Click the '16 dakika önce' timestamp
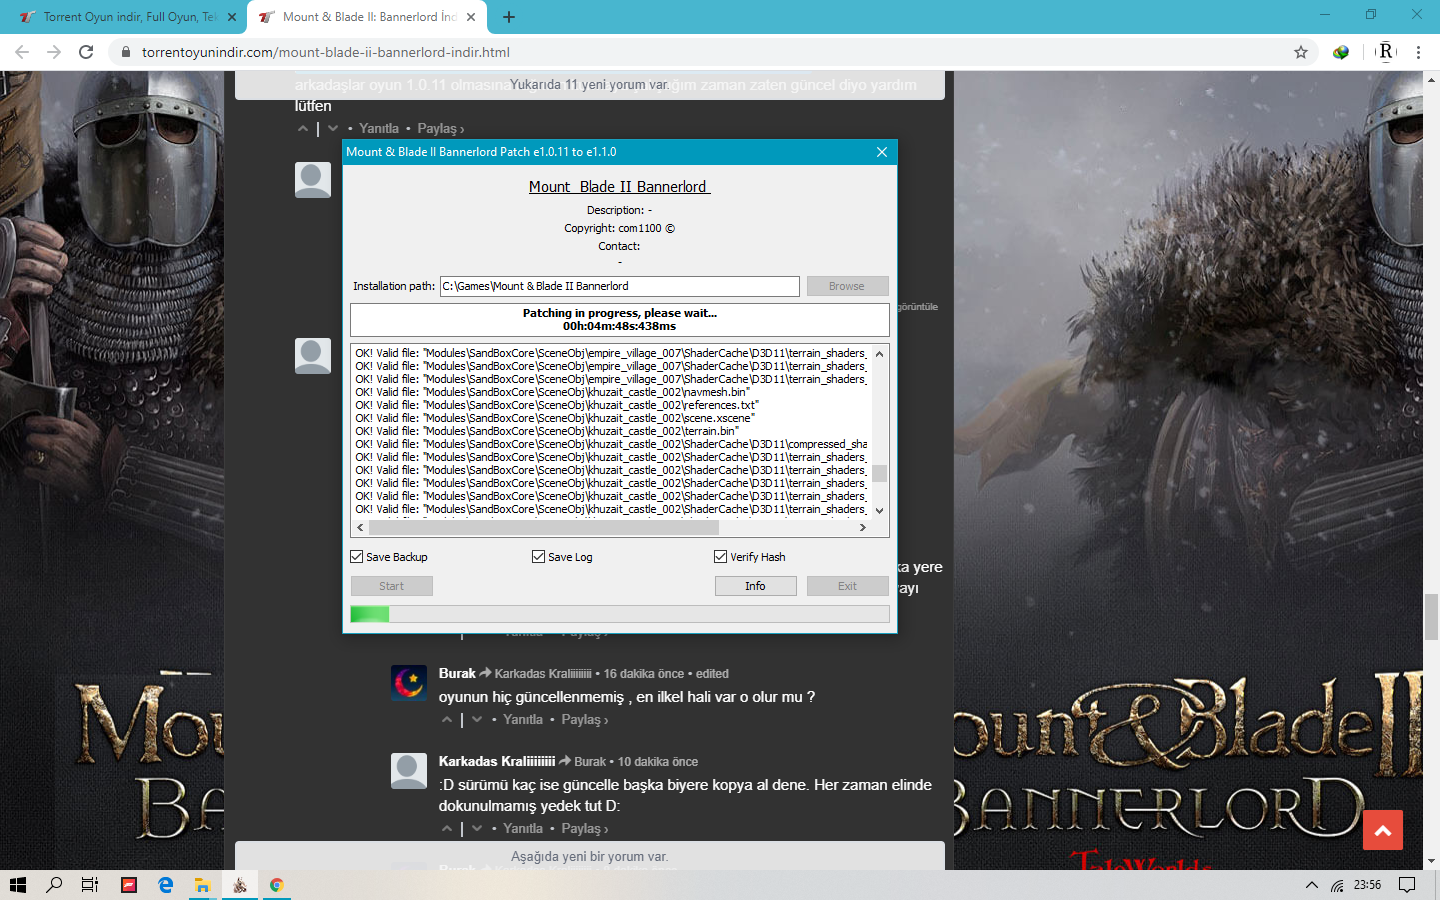The image size is (1440, 900). pos(644,674)
